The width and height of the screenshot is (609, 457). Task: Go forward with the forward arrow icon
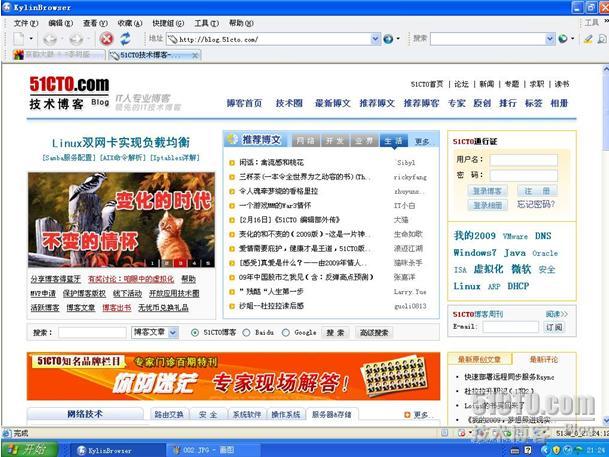(76, 39)
